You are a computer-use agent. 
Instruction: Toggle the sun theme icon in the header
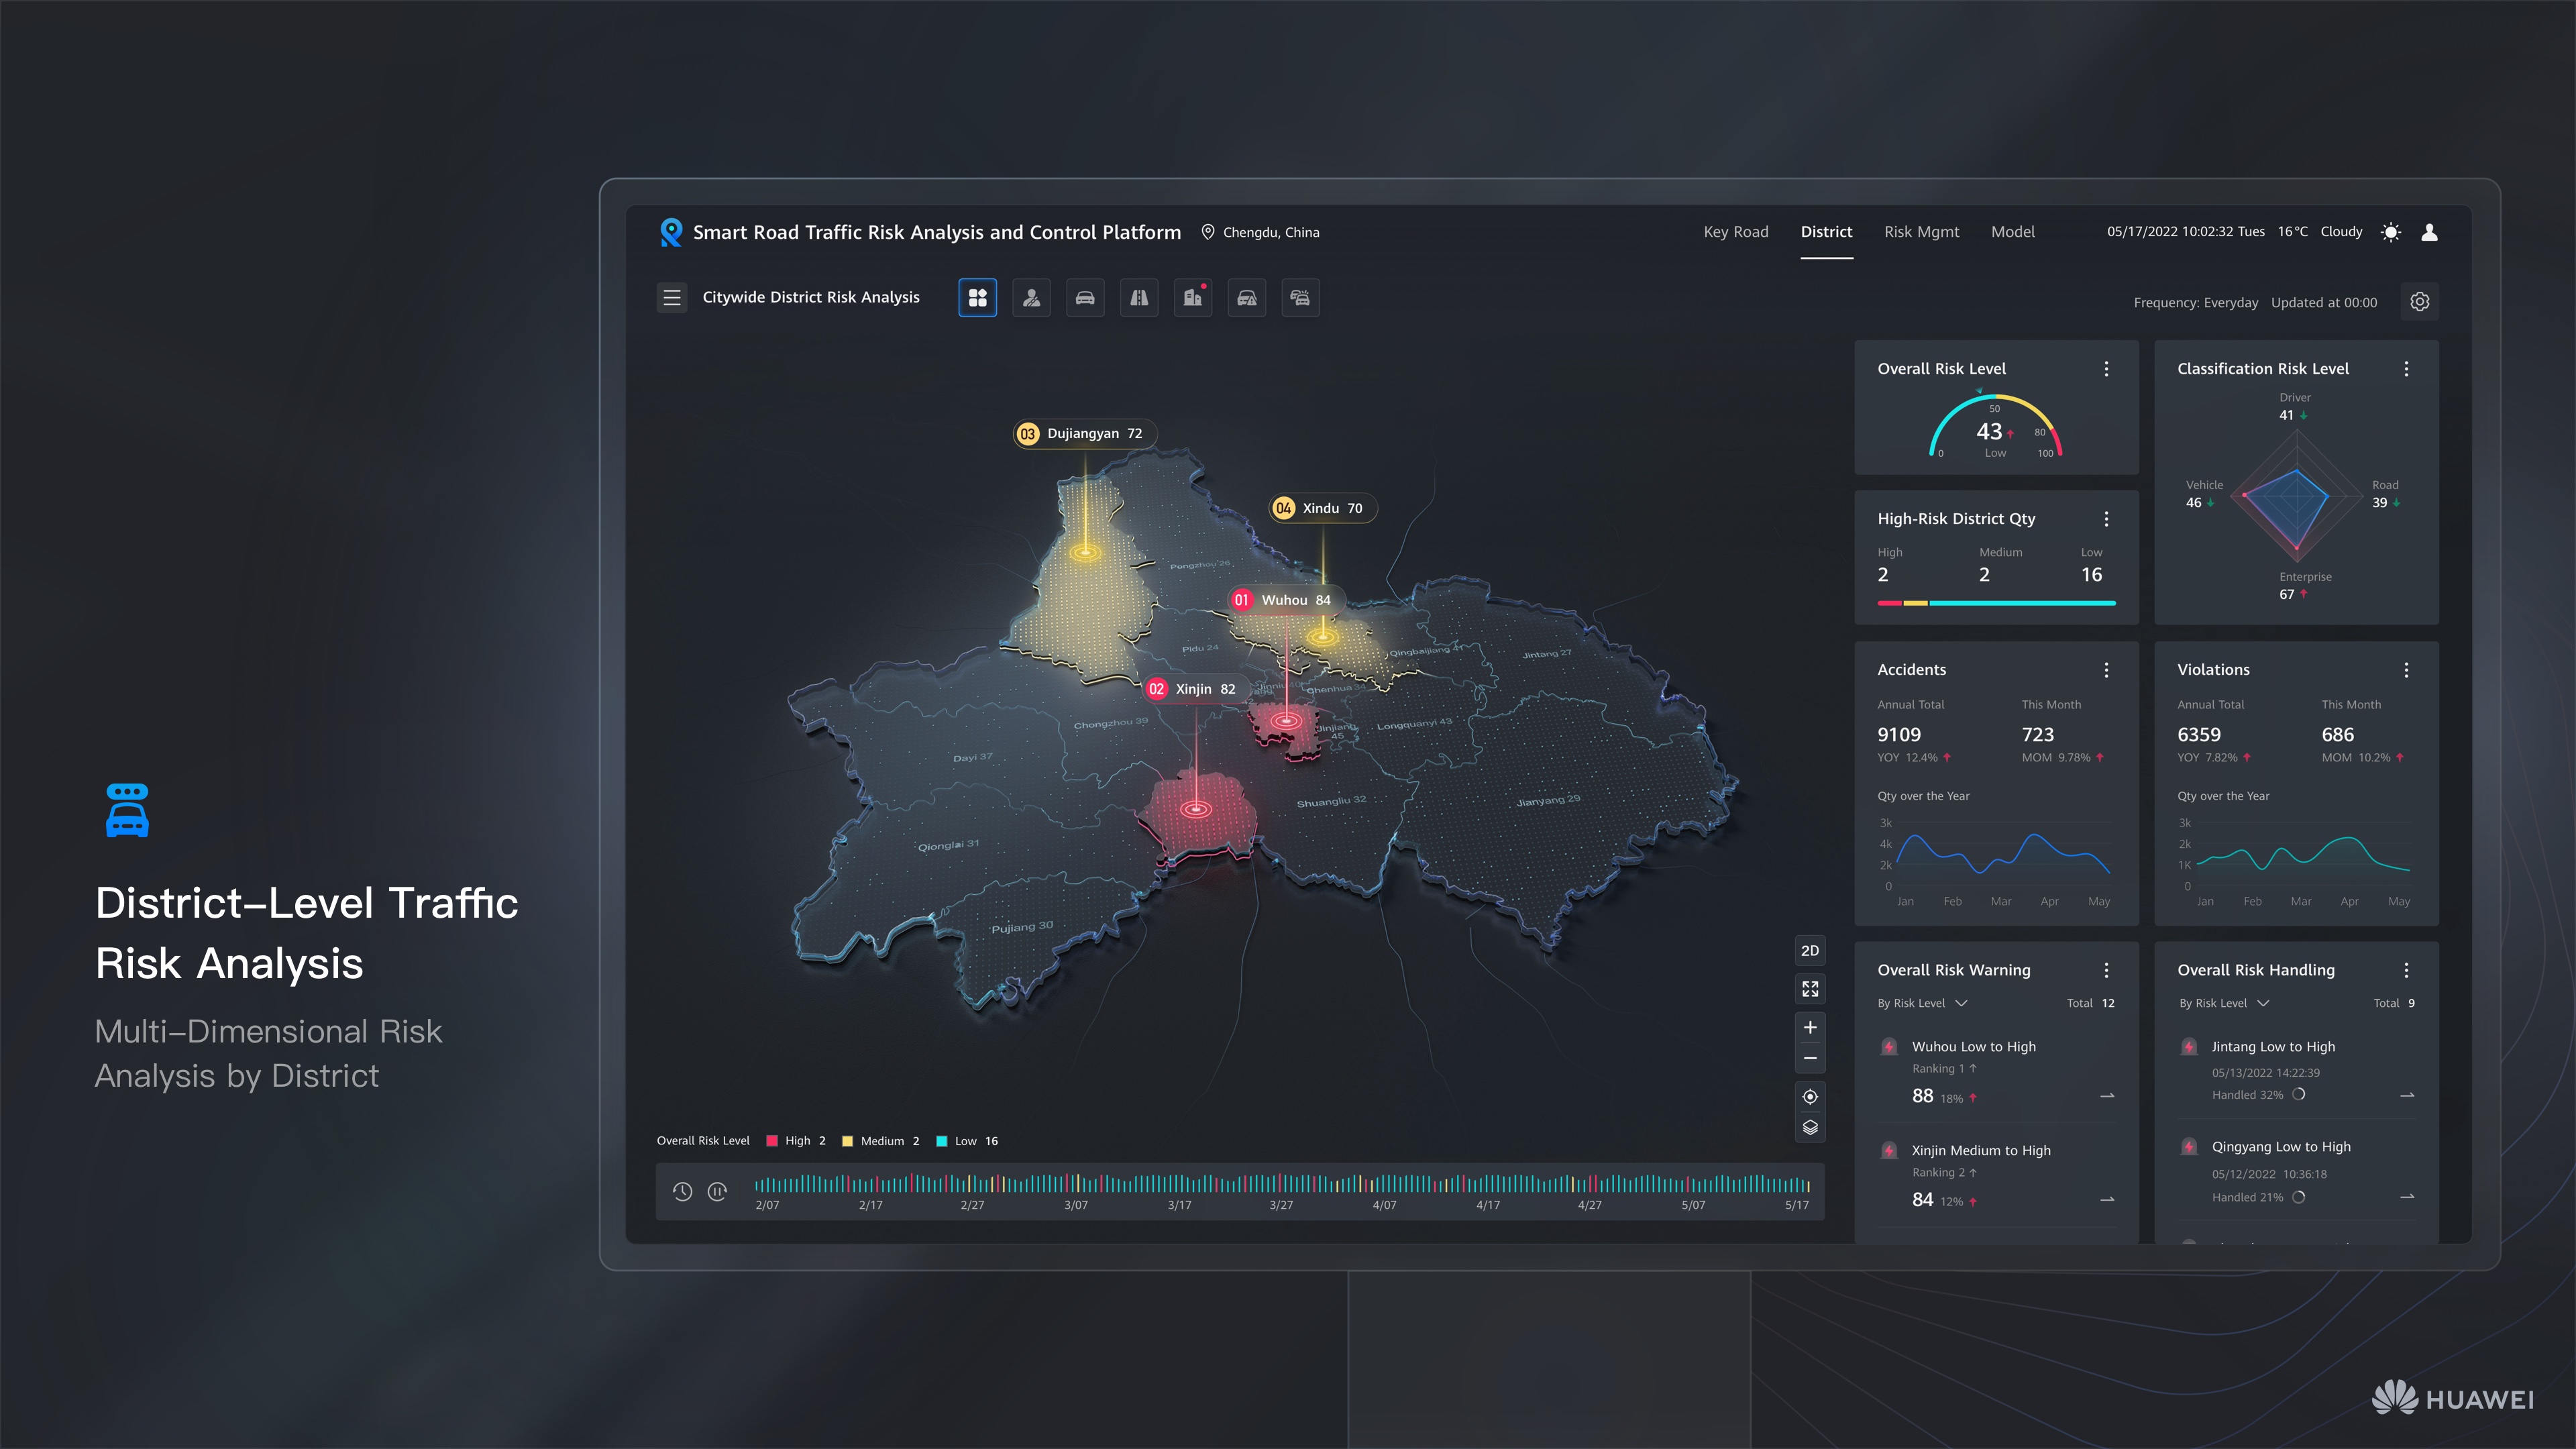point(2391,231)
